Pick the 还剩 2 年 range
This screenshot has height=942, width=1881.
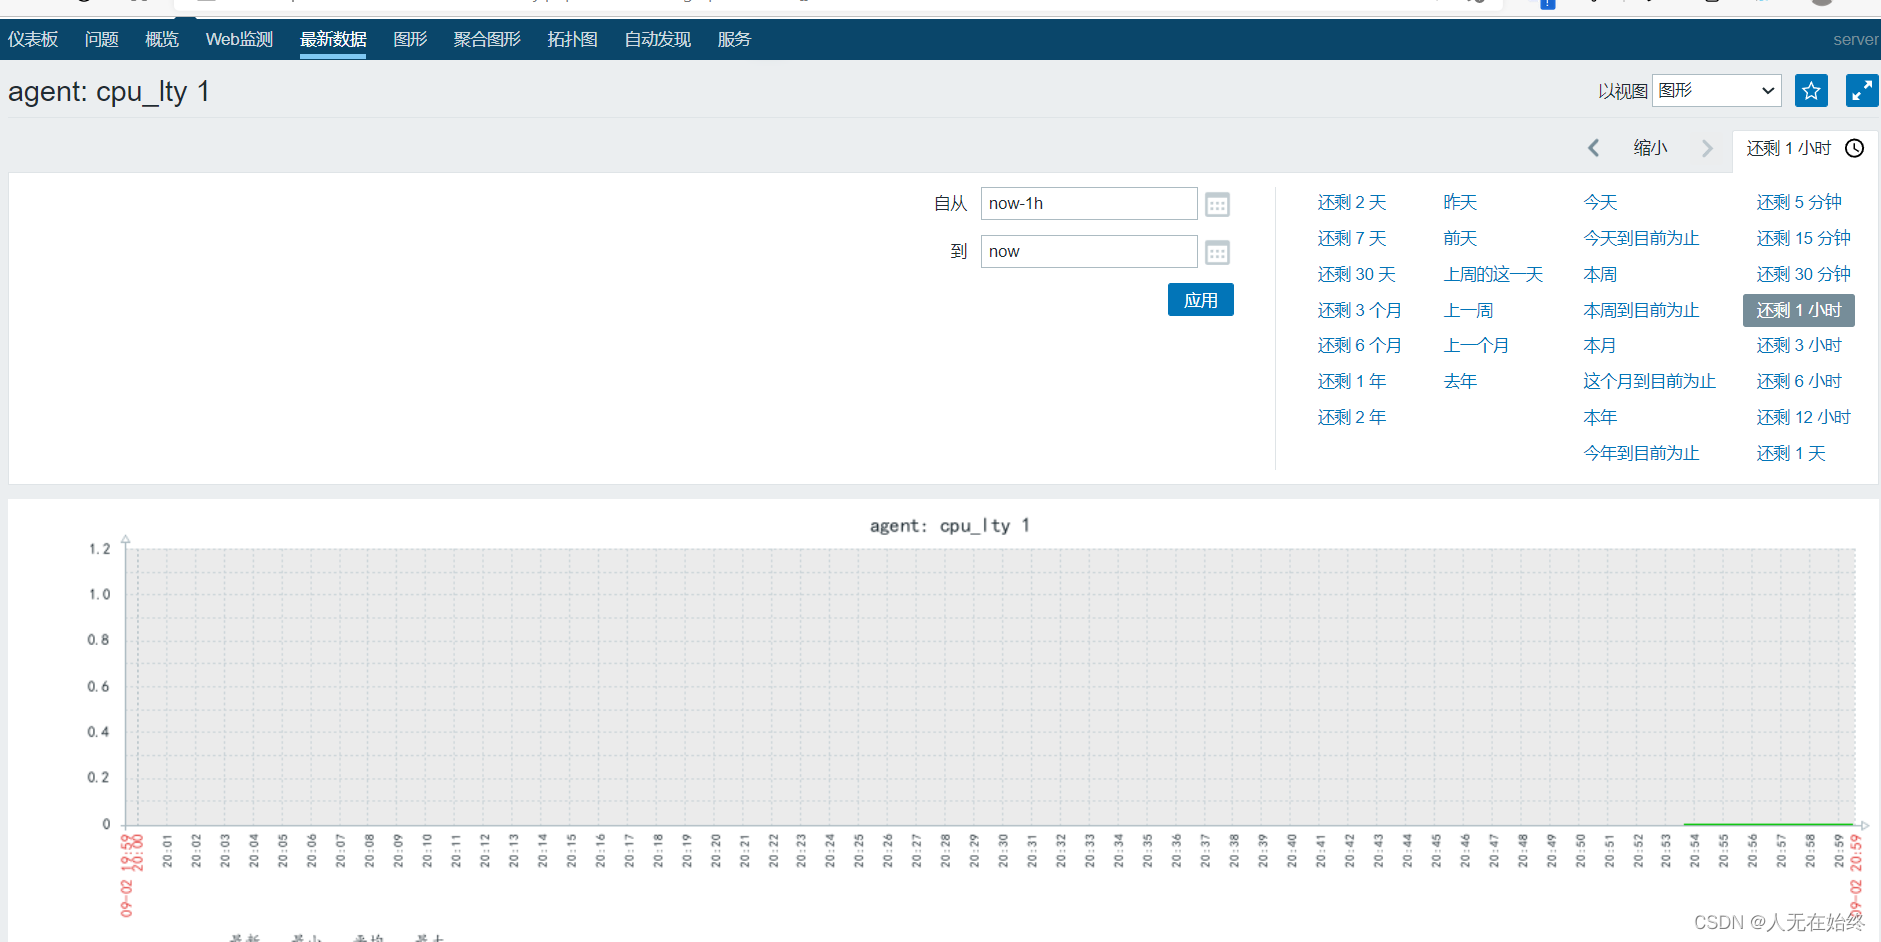point(1352,418)
